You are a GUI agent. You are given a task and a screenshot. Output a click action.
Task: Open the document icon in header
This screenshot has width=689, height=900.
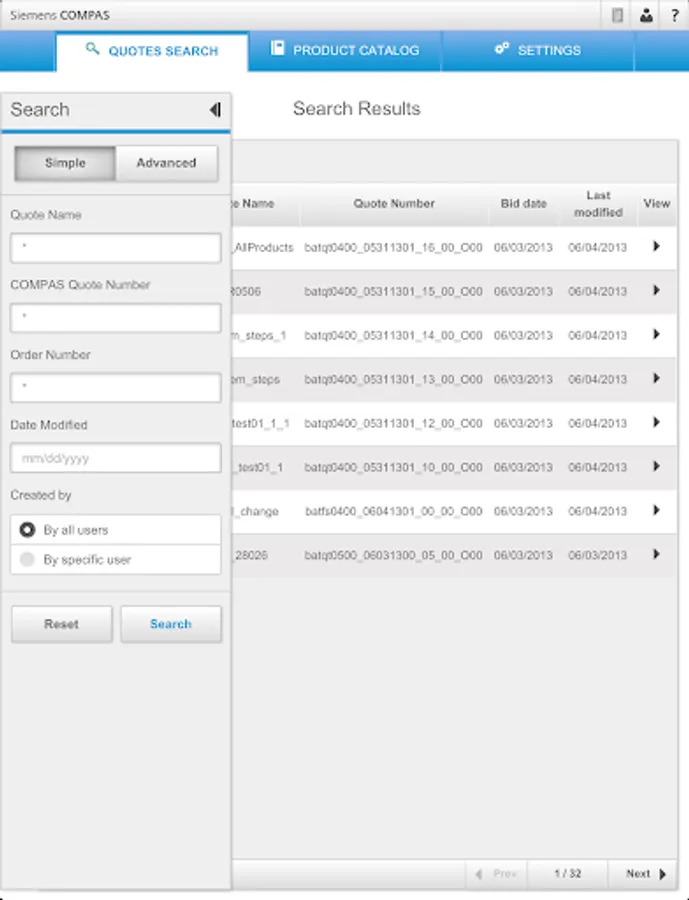617,15
